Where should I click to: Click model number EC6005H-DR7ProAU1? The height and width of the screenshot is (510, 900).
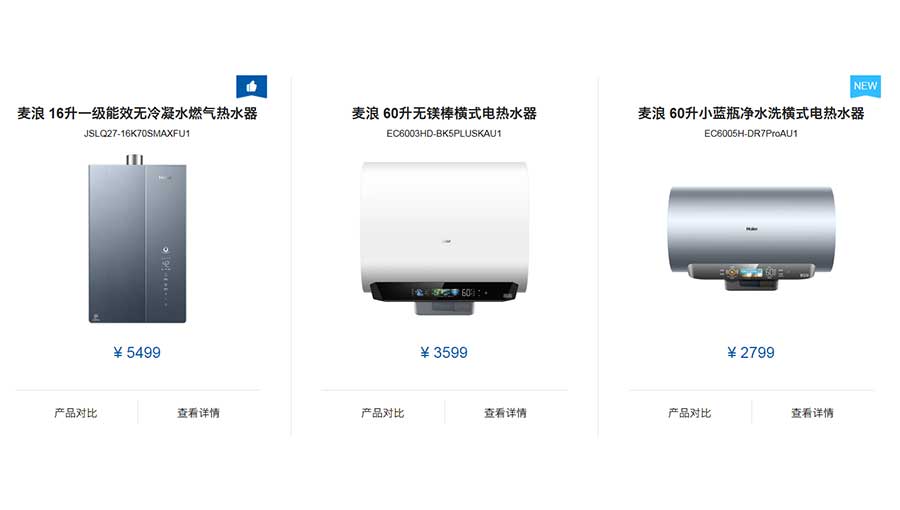(751, 134)
